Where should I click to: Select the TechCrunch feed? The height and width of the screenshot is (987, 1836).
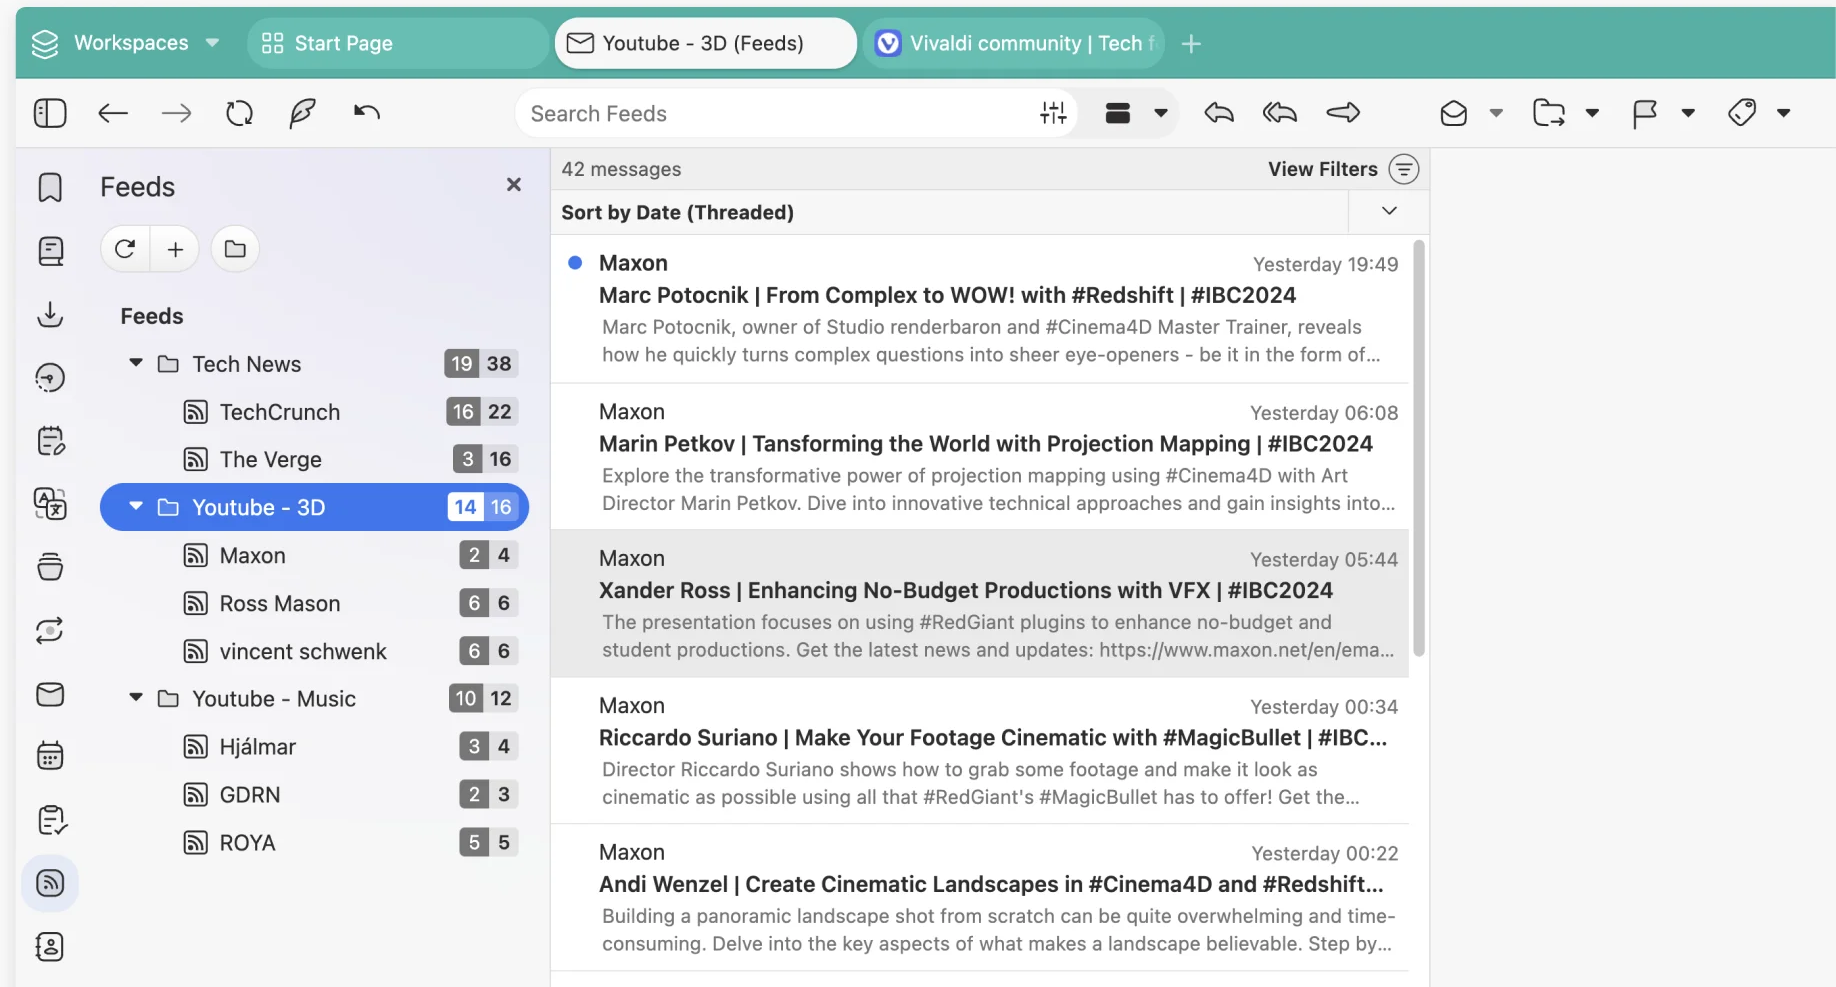312,412
